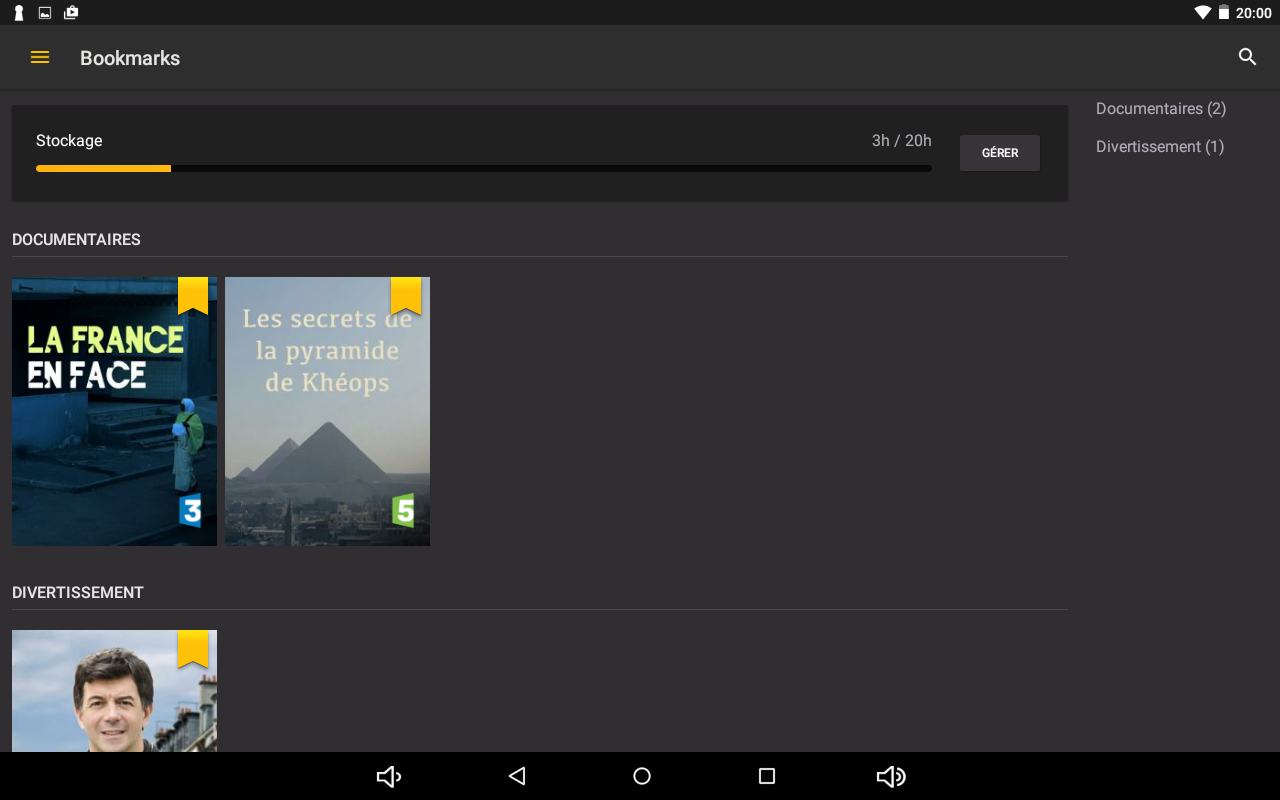Open search with the magnifier icon
This screenshot has width=1280, height=800.
point(1247,57)
